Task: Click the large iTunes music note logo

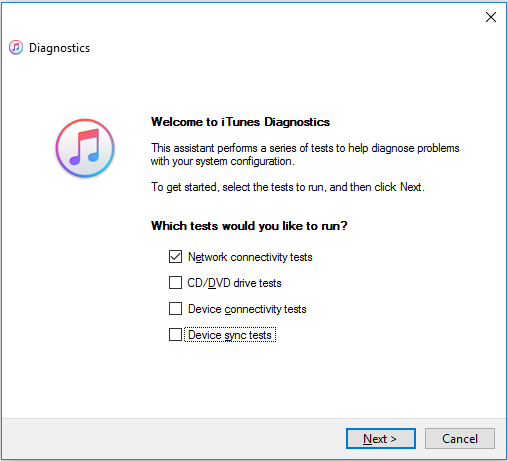Action: (85, 148)
